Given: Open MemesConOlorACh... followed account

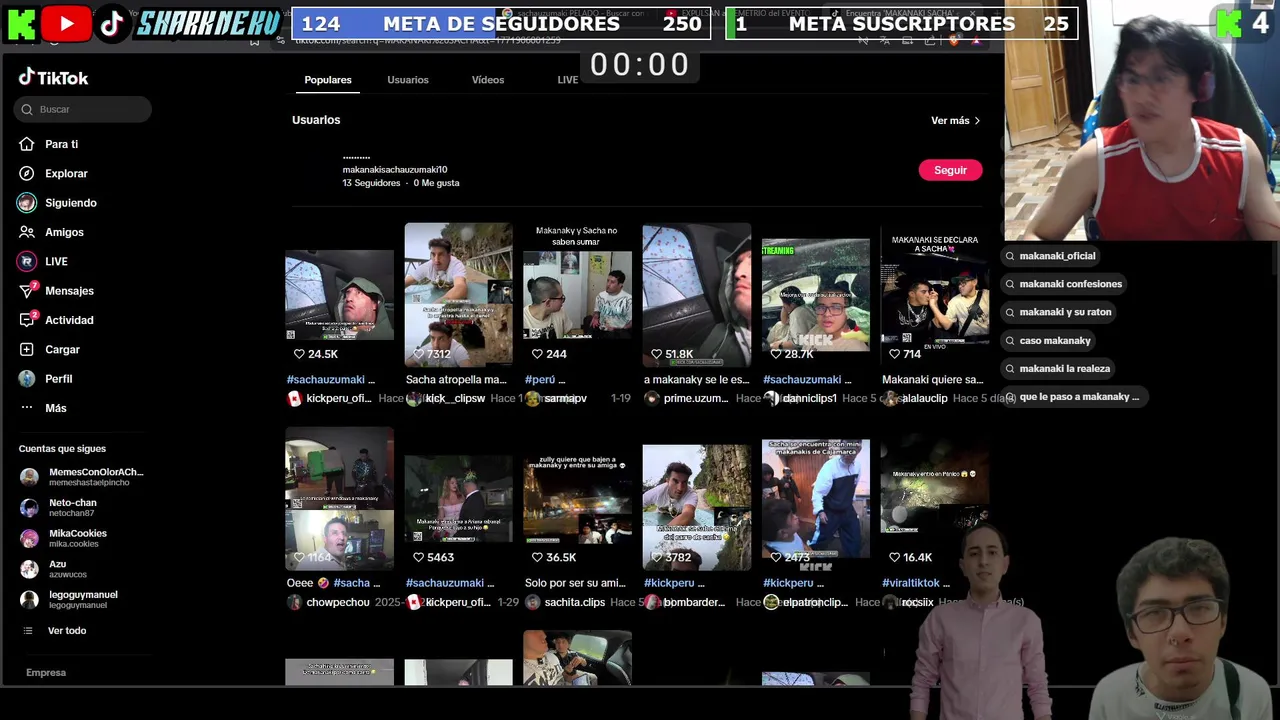Looking at the screenshot, I should coord(82,477).
